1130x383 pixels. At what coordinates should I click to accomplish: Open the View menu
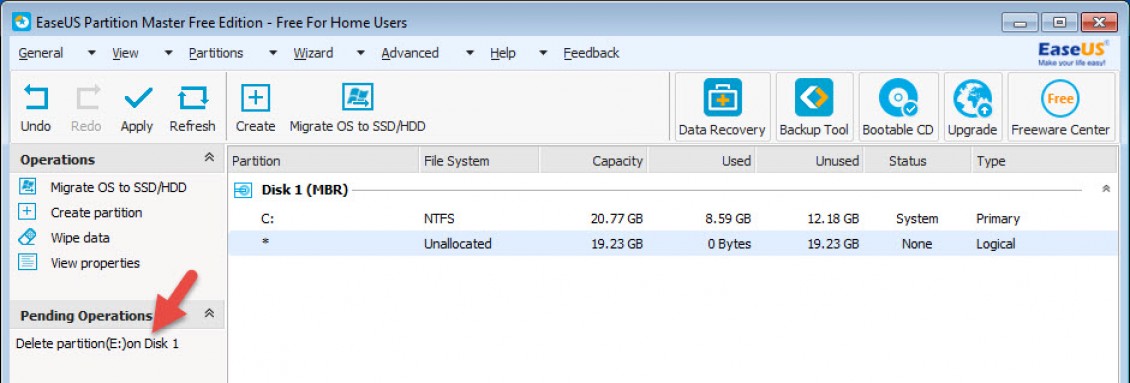[x=125, y=53]
